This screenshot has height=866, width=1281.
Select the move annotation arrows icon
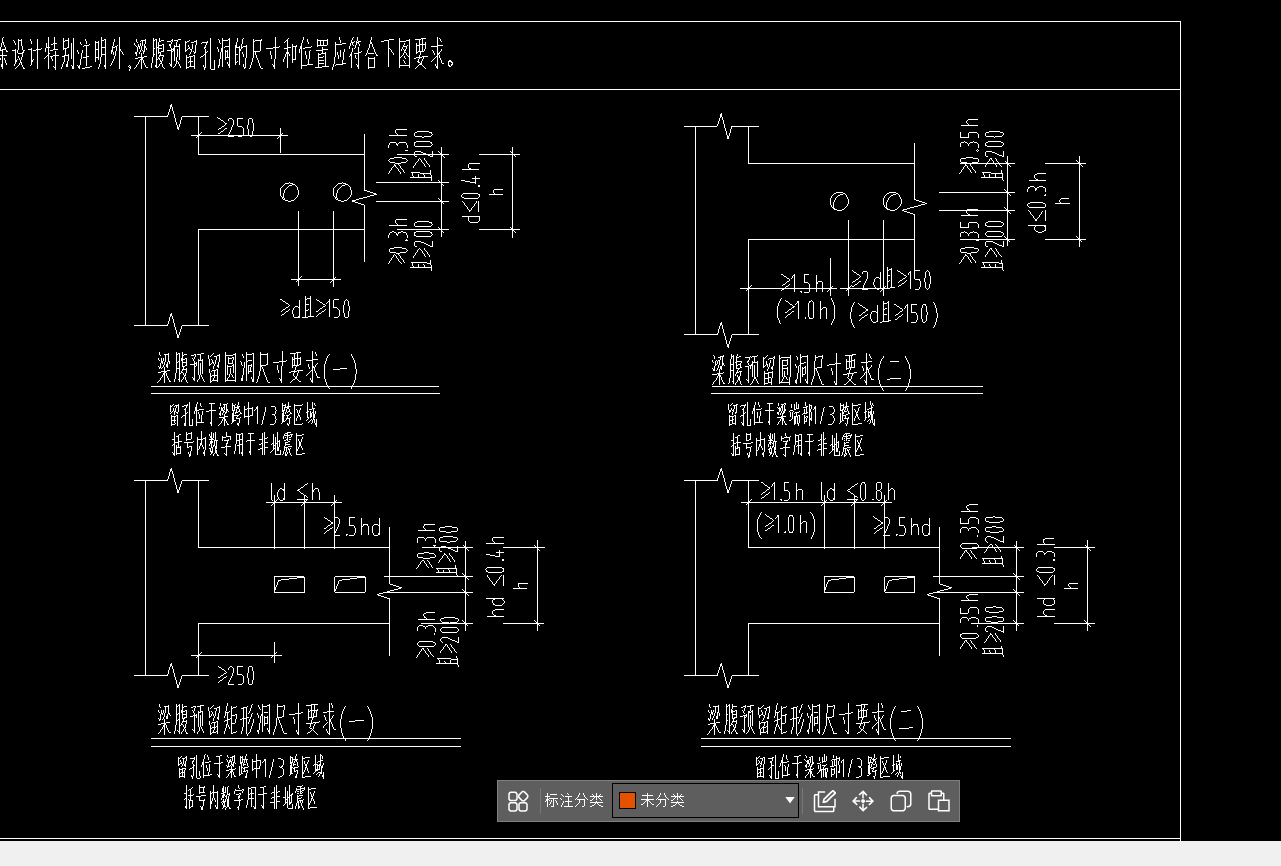pyautogui.click(x=863, y=801)
